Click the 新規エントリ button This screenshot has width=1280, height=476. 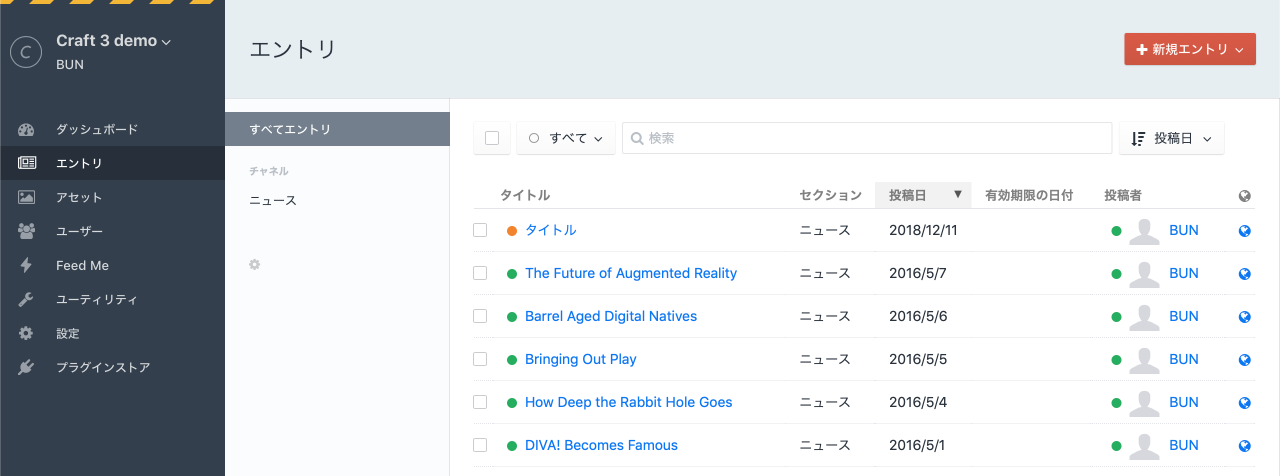coord(1190,49)
